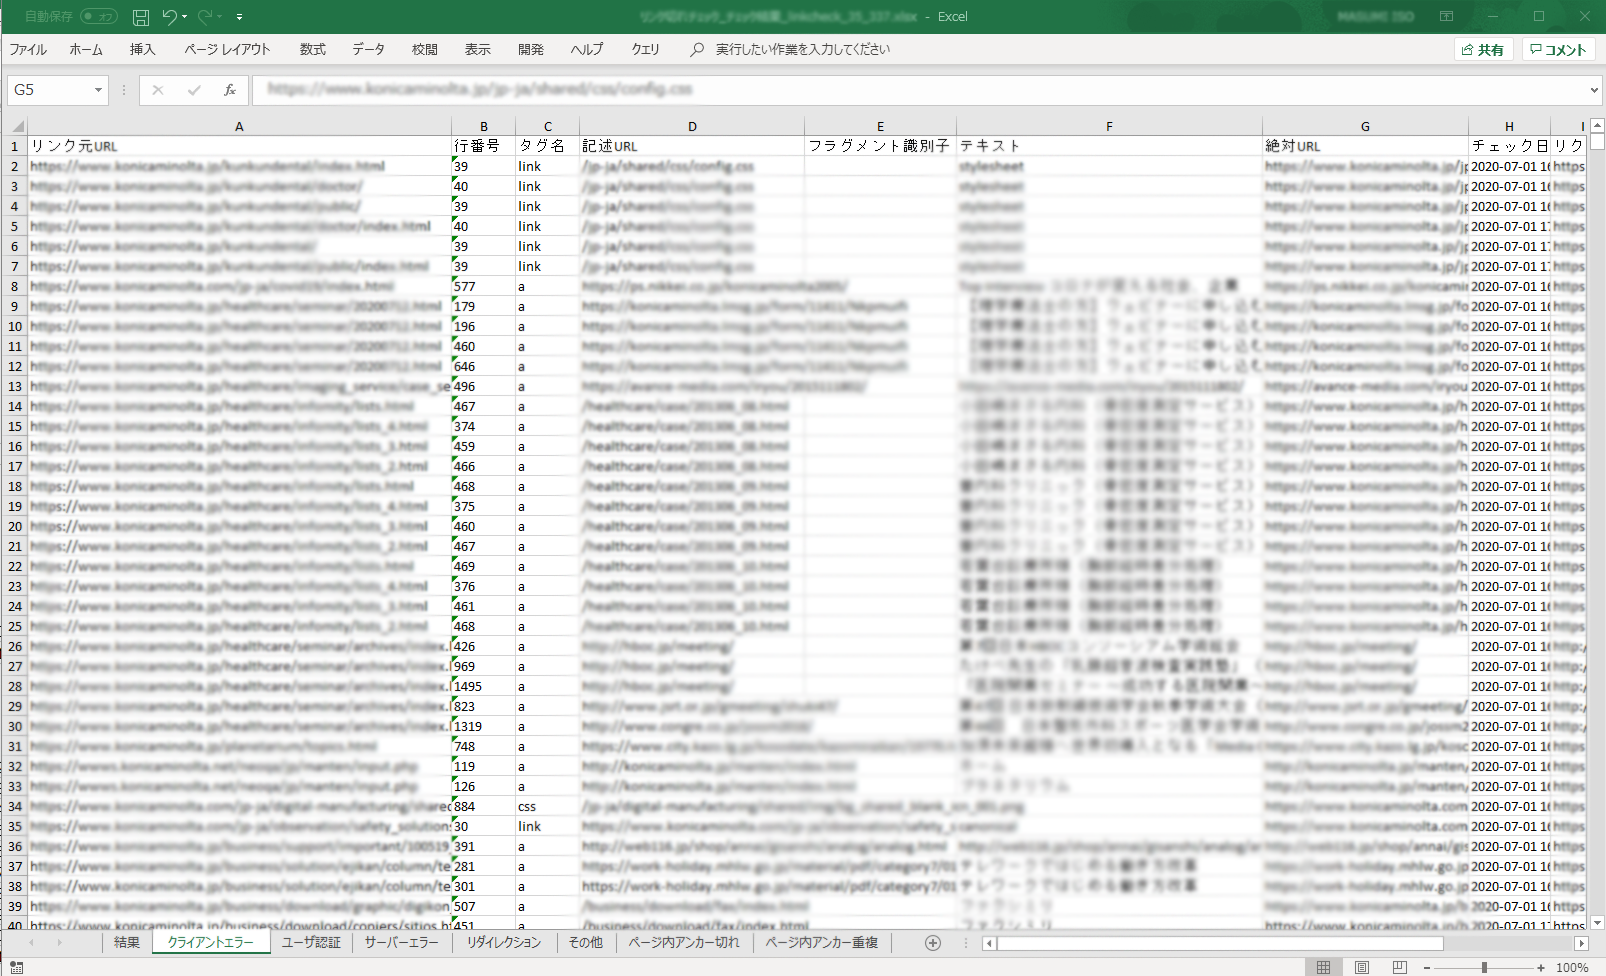Open the Undo history dropdown arrow
The image size is (1606, 976).
[185, 17]
